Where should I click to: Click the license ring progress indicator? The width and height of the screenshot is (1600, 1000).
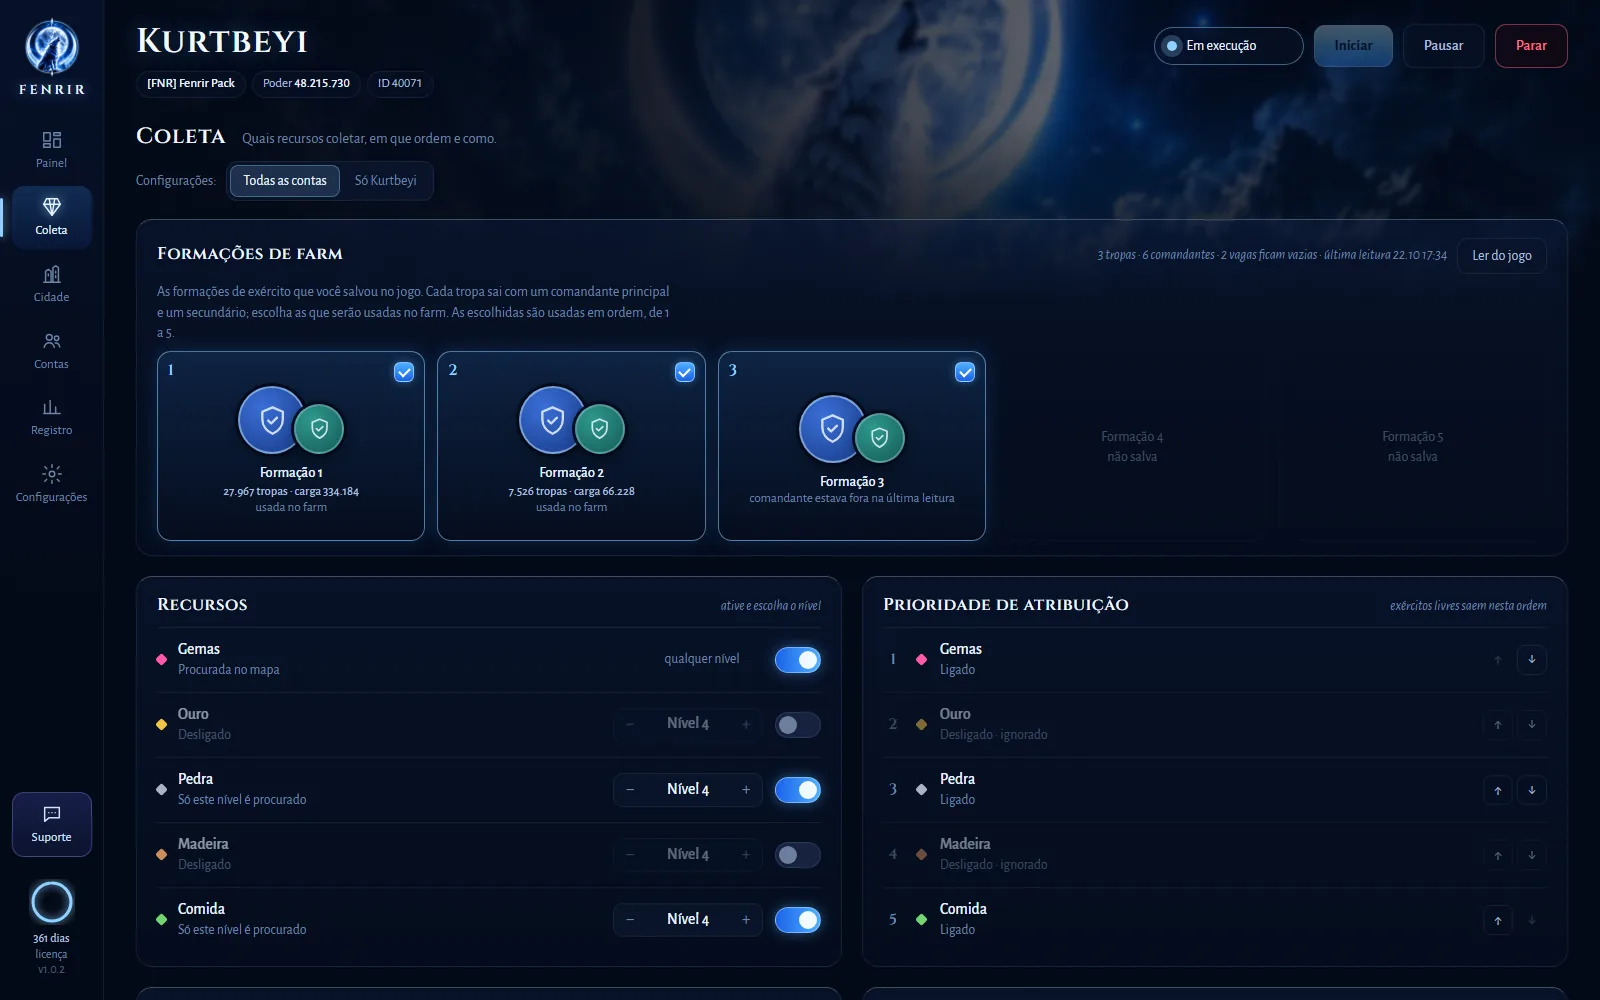point(52,902)
